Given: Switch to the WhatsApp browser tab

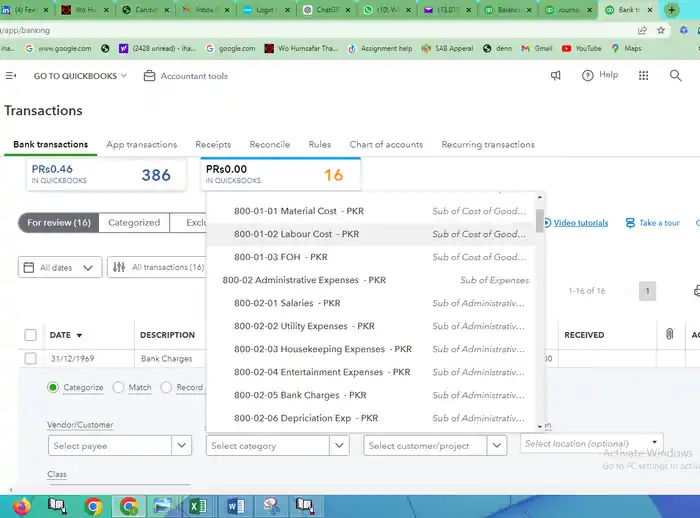Looking at the screenshot, I should [x=387, y=9].
